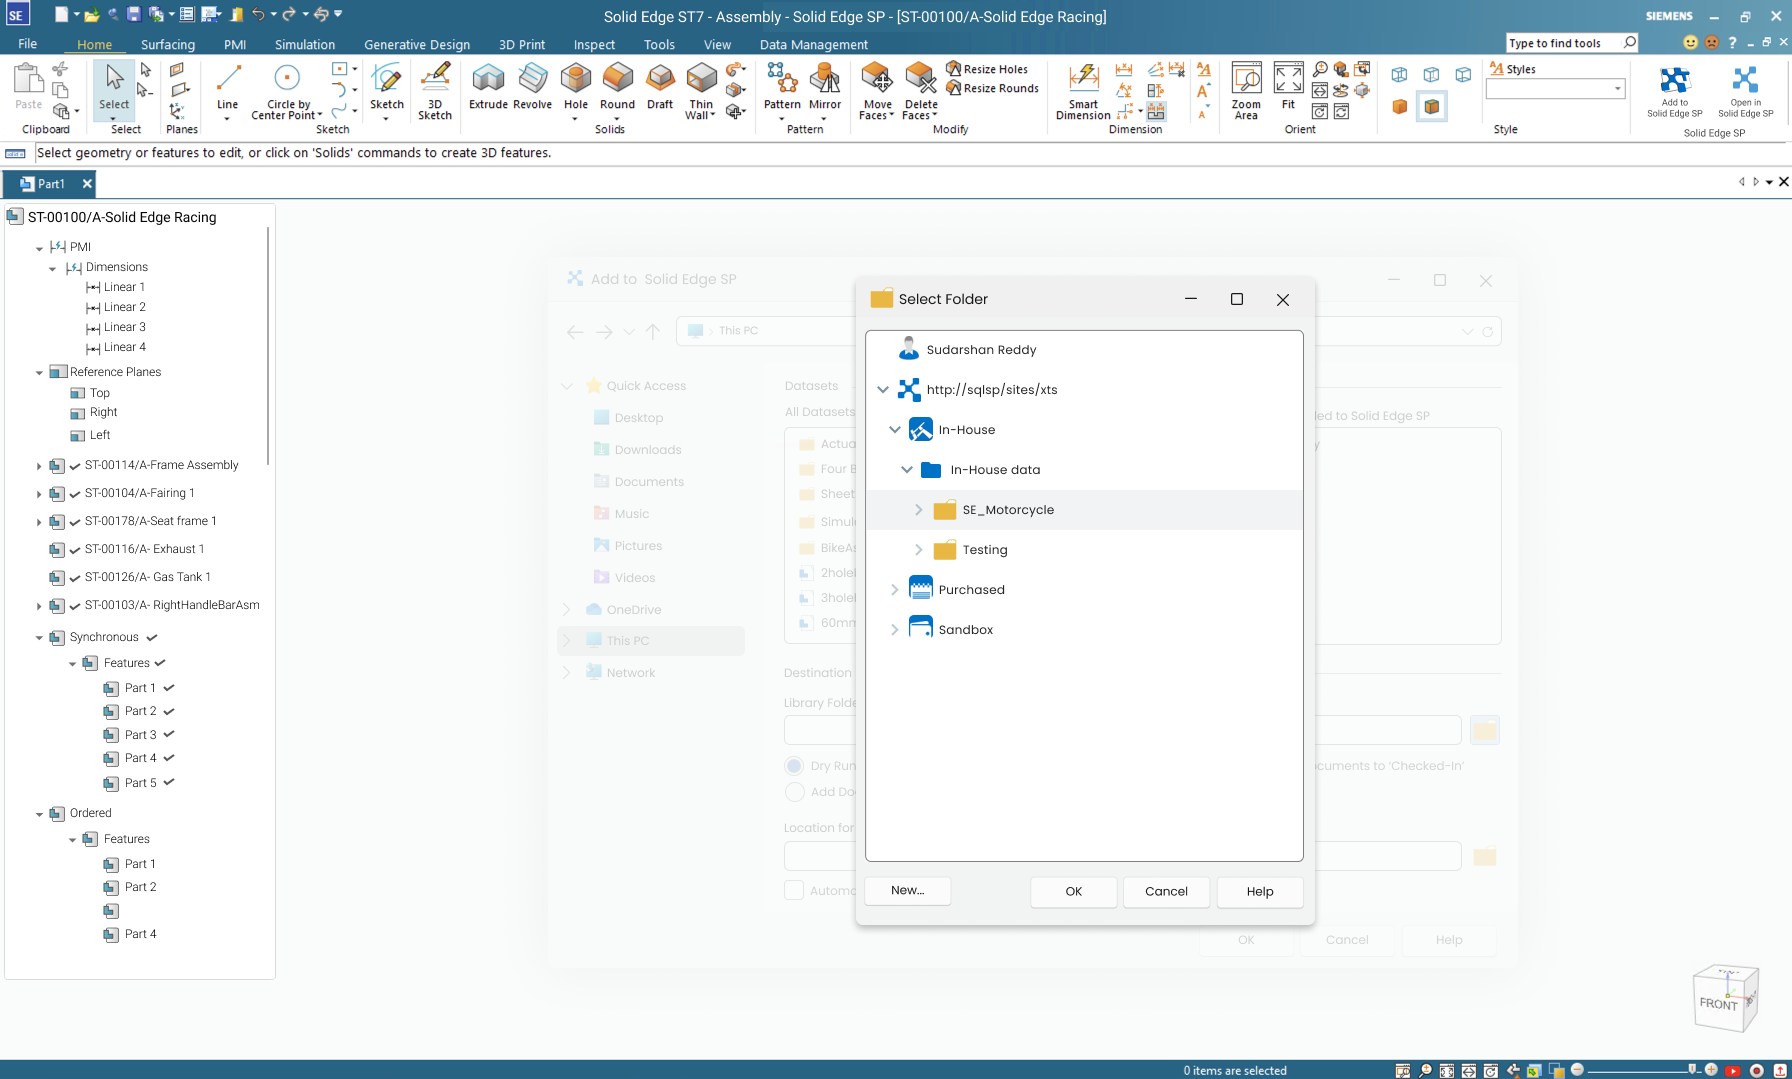Select the Zoom Area tool
The width and height of the screenshot is (1792, 1079).
(x=1246, y=90)
